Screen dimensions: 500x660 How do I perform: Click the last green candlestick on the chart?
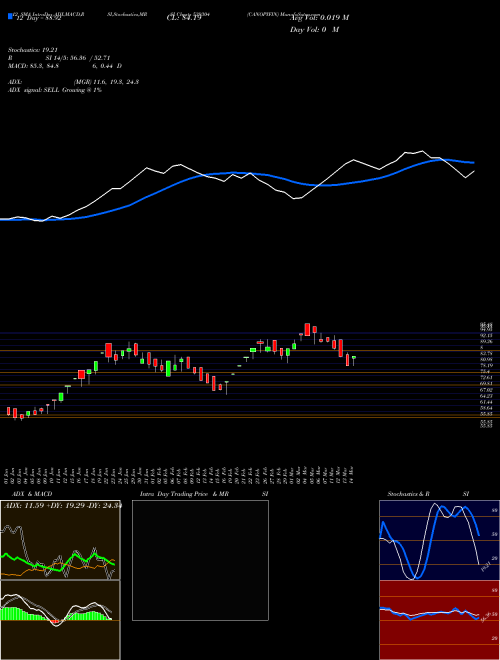[x=354, y=357]
